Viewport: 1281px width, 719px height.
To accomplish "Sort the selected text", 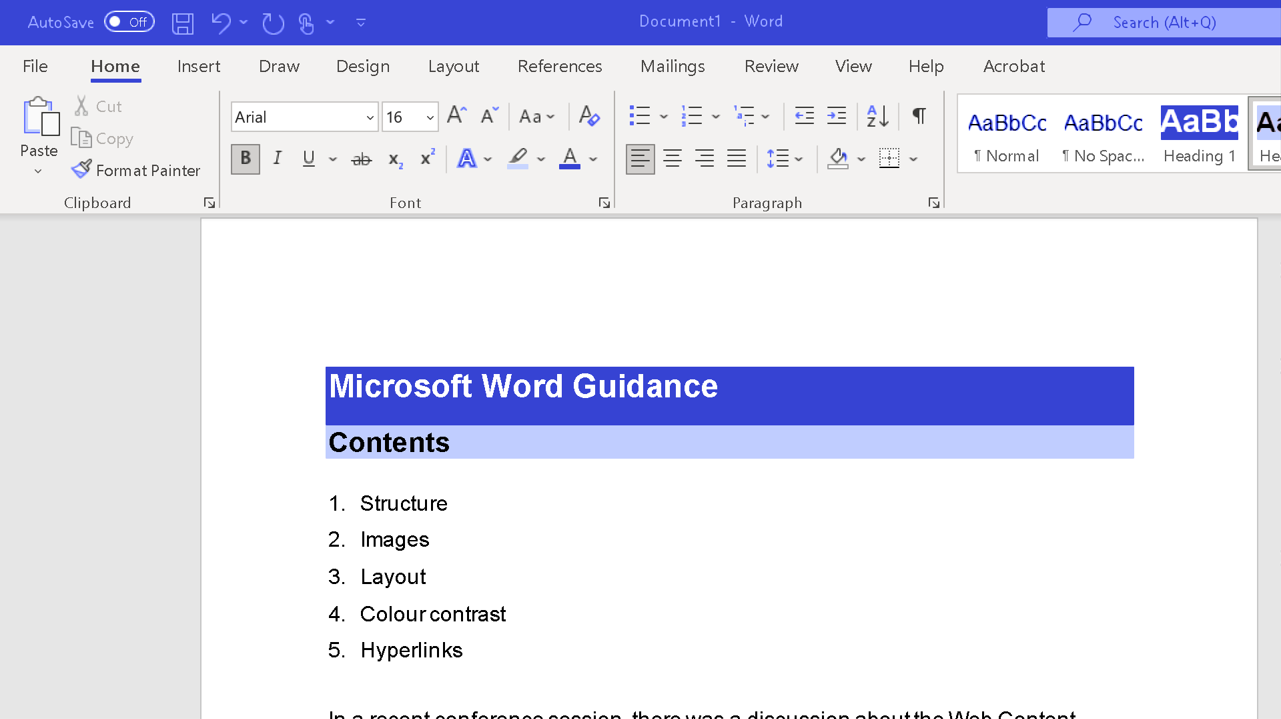I will coord(877,116).
